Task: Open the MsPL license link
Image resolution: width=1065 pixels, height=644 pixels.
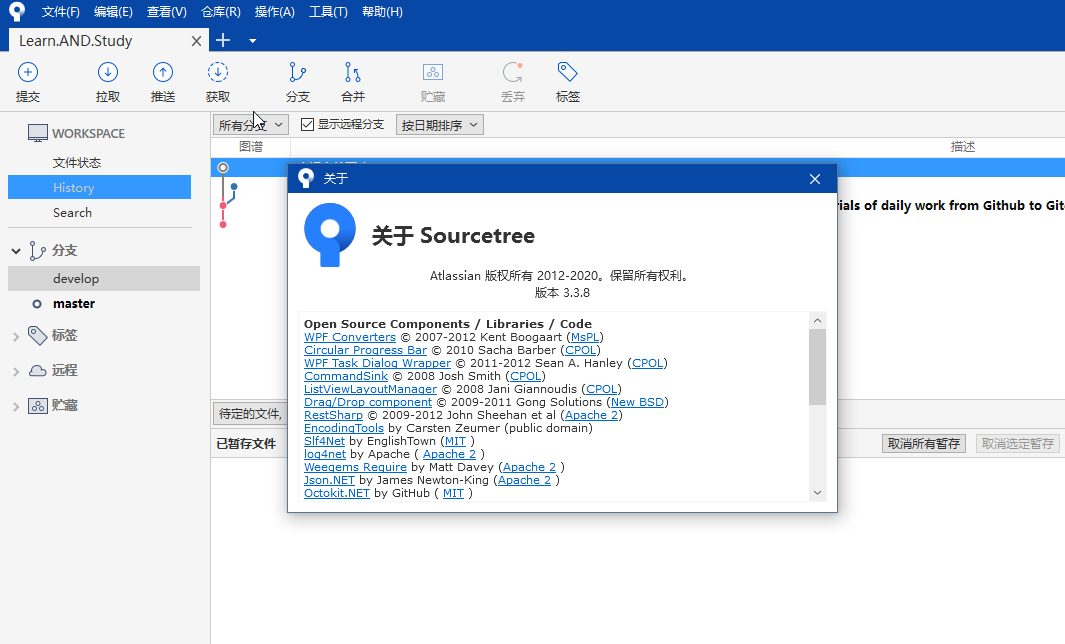Action: click(585, 337)
